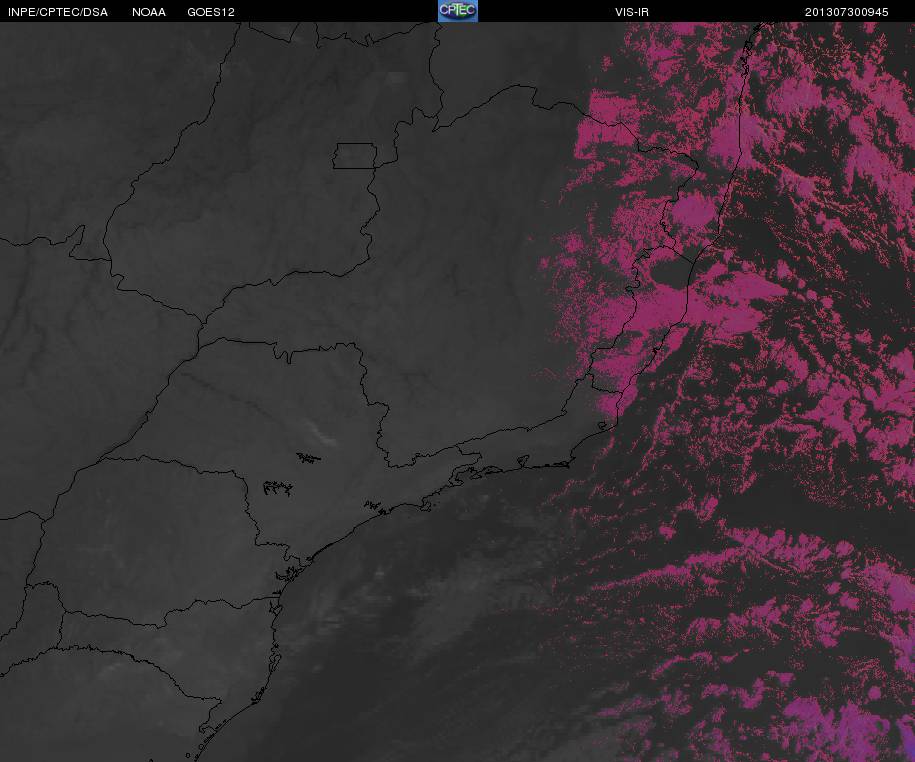Select the INPE/CPTEC/DSA header text

(58, 12)
